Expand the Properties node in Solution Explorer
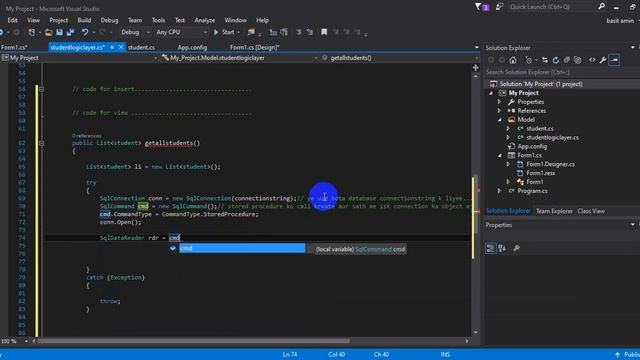This screenshot has height=360, width=640. [x=499, y=102]
